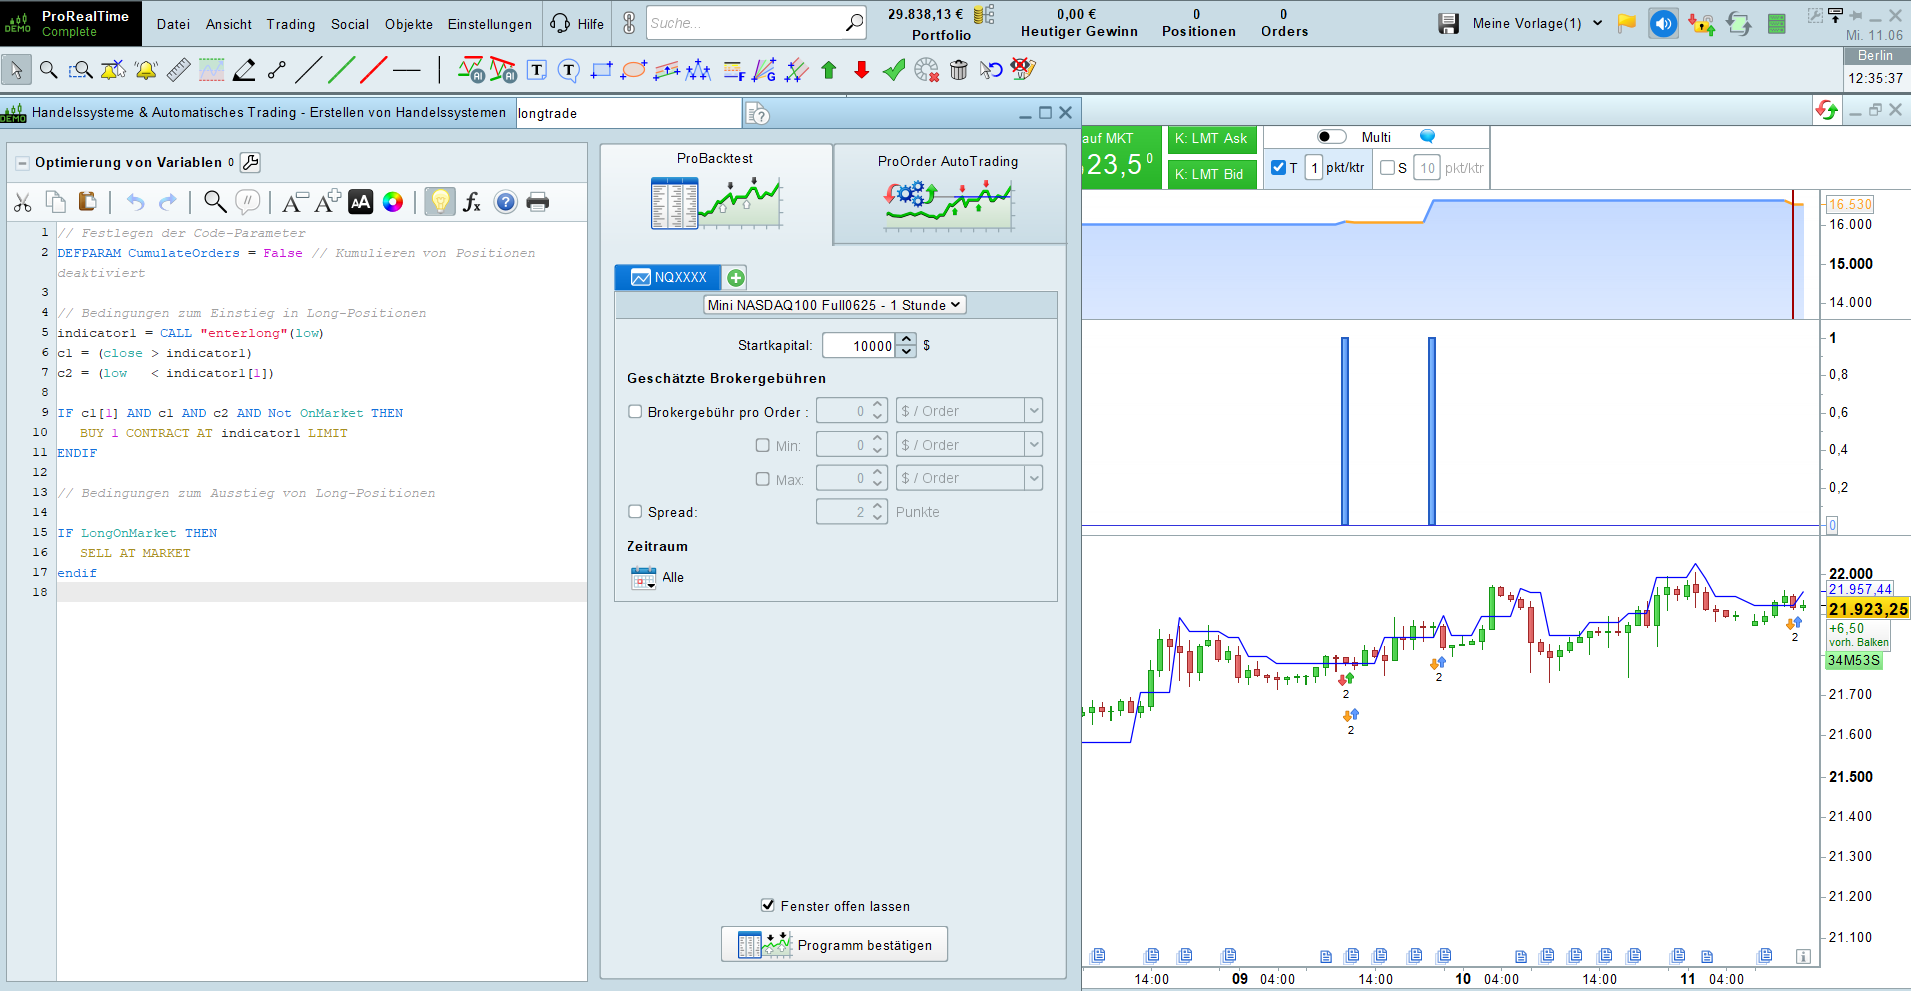Select the Fibonacci retracement tool
This screenshot has width=1911, height=991.
(x=734, y=70)
